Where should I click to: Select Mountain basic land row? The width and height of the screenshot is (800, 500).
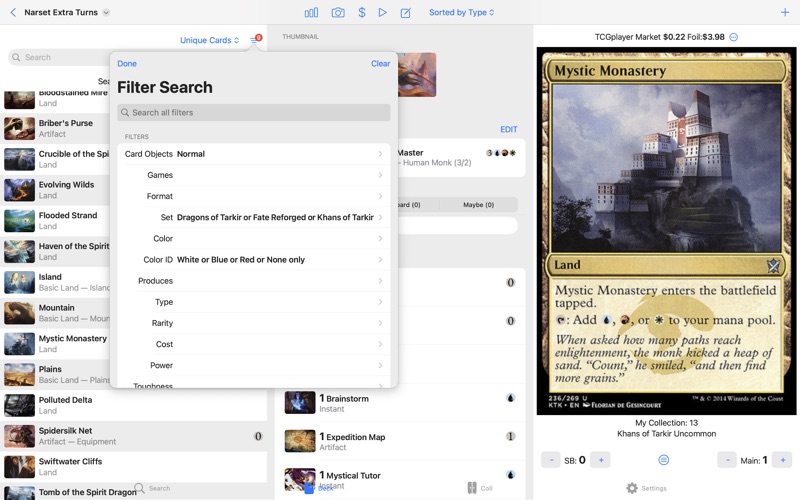click(55, 313)
